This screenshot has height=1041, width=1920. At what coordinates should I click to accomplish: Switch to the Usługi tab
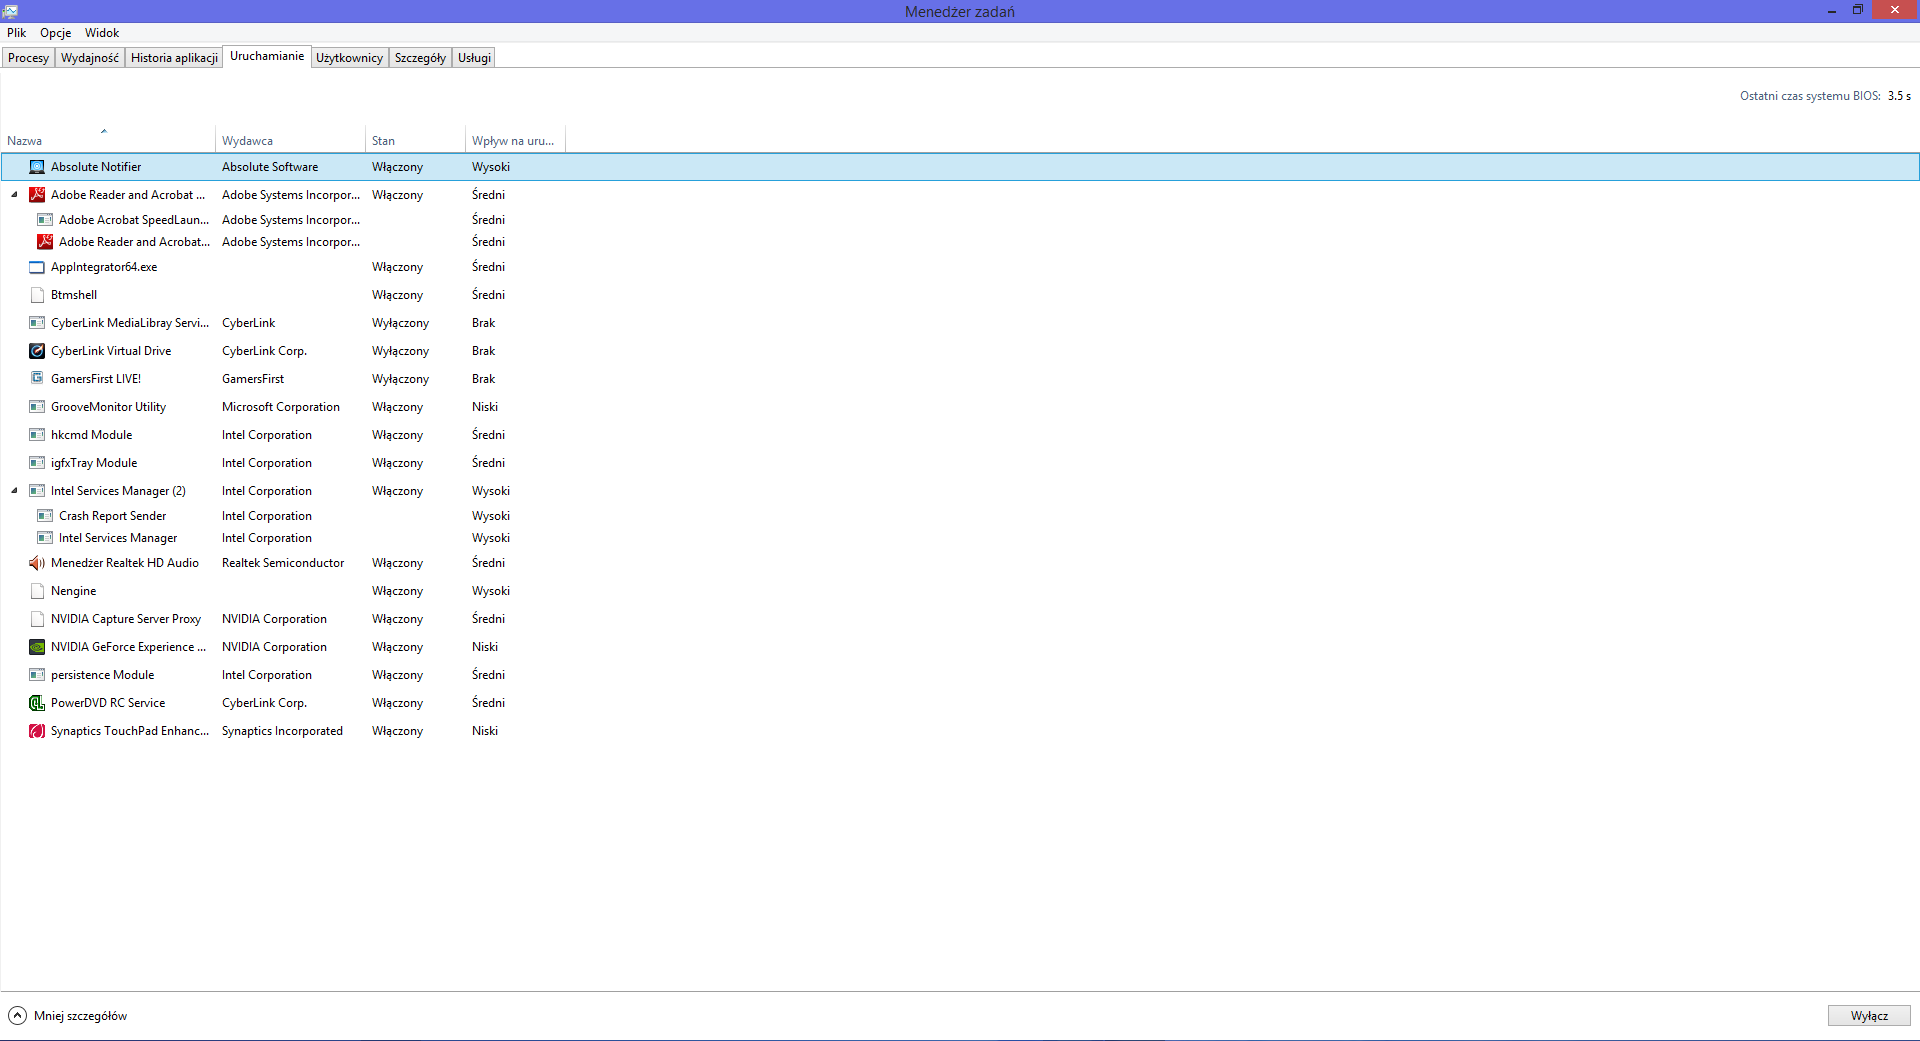click(474, 58)
